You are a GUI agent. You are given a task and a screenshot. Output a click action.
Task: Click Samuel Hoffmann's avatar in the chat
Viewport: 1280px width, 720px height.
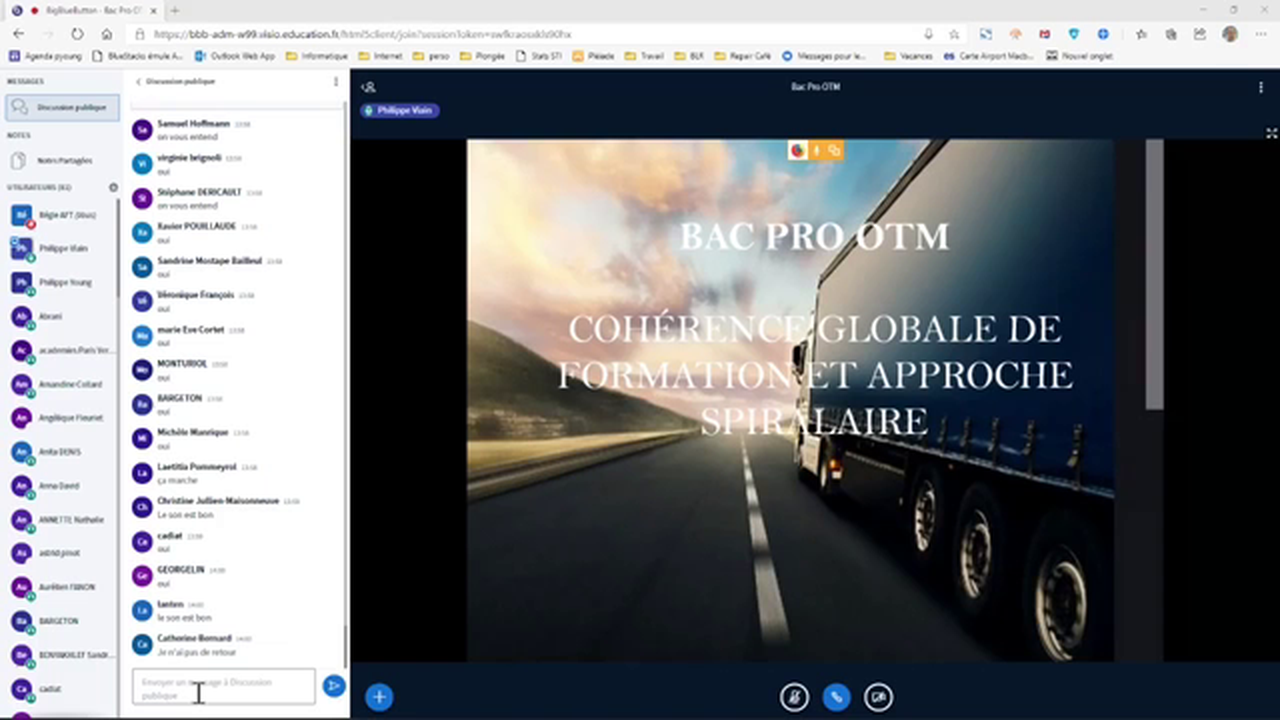pyautogui.click(x=141, y=129)
